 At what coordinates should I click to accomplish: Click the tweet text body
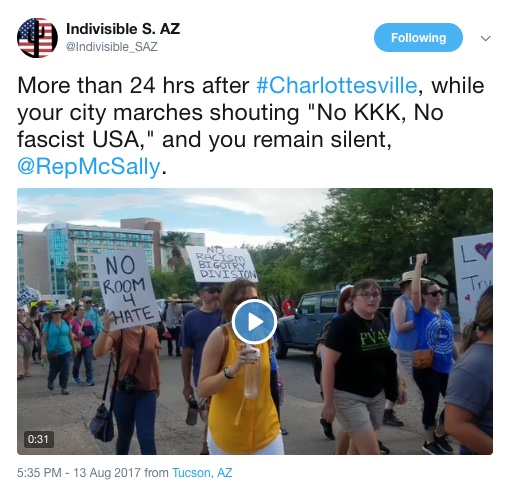coord(251,126)
